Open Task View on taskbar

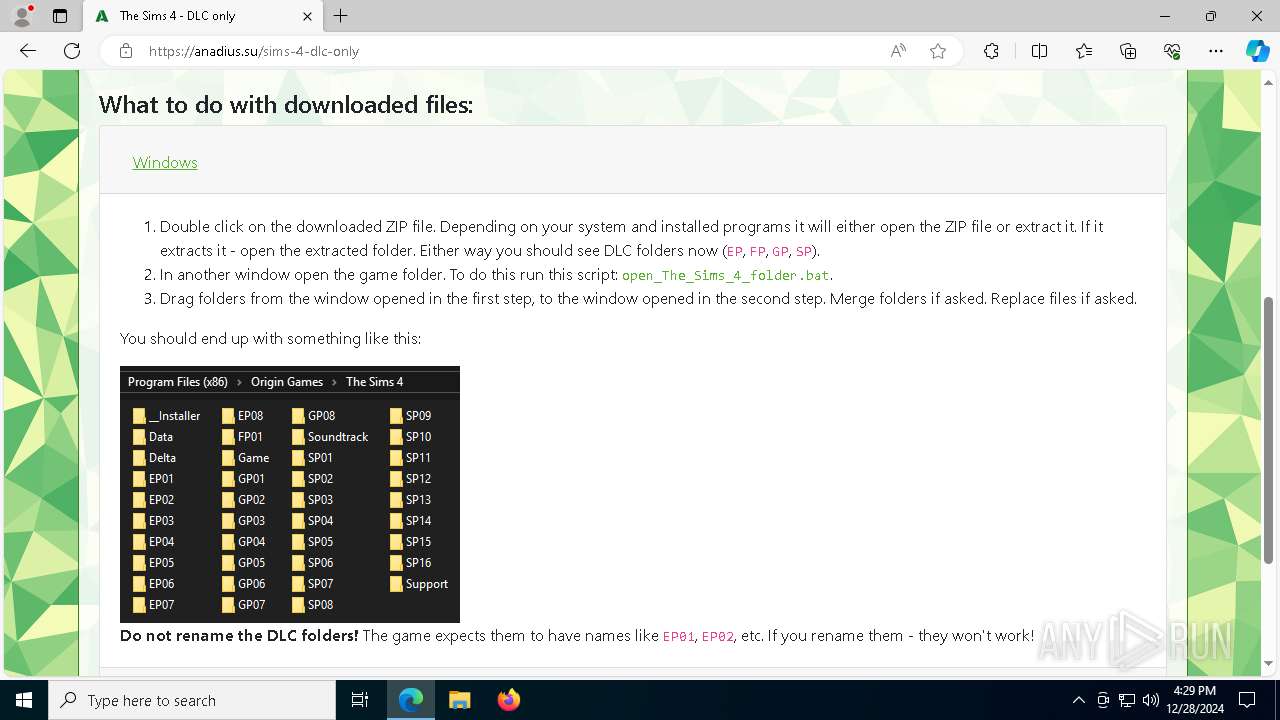[360, 700]
